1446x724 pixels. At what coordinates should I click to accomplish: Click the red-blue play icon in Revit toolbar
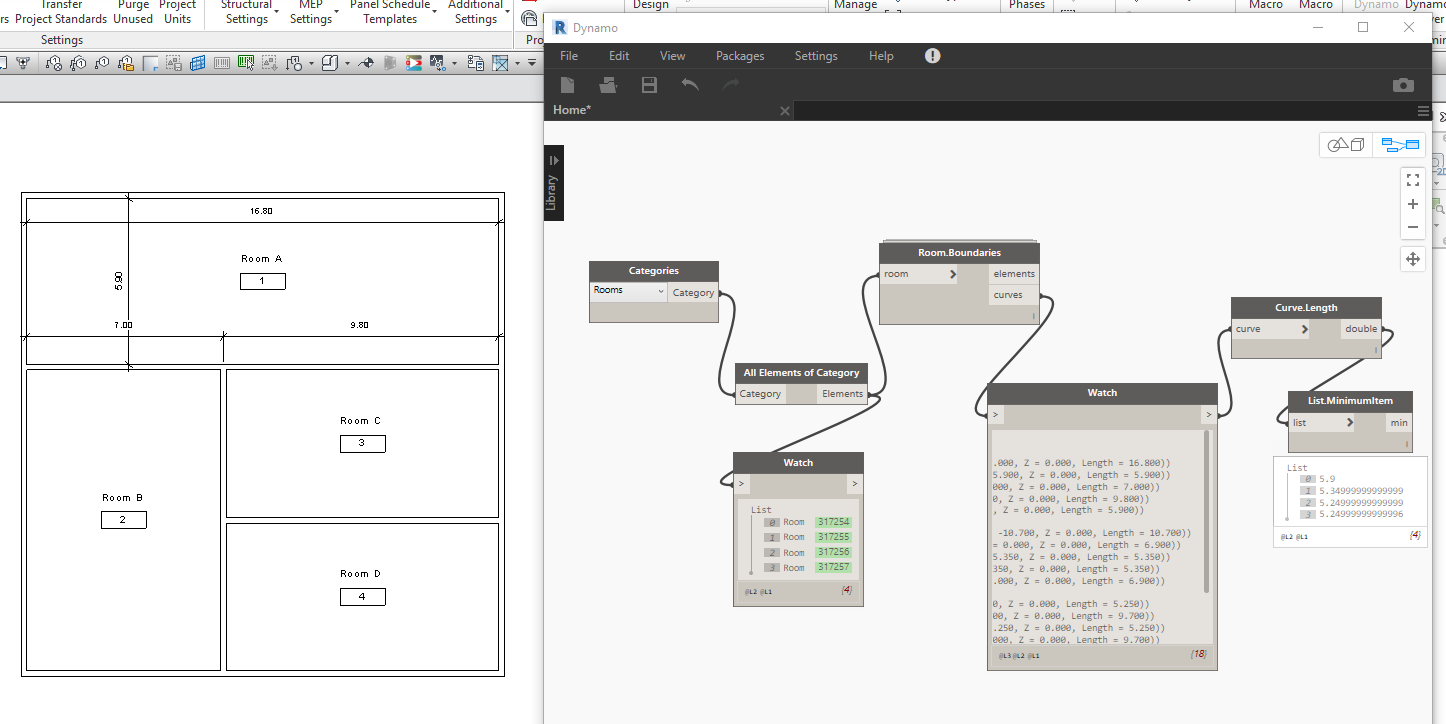(414, 64)
